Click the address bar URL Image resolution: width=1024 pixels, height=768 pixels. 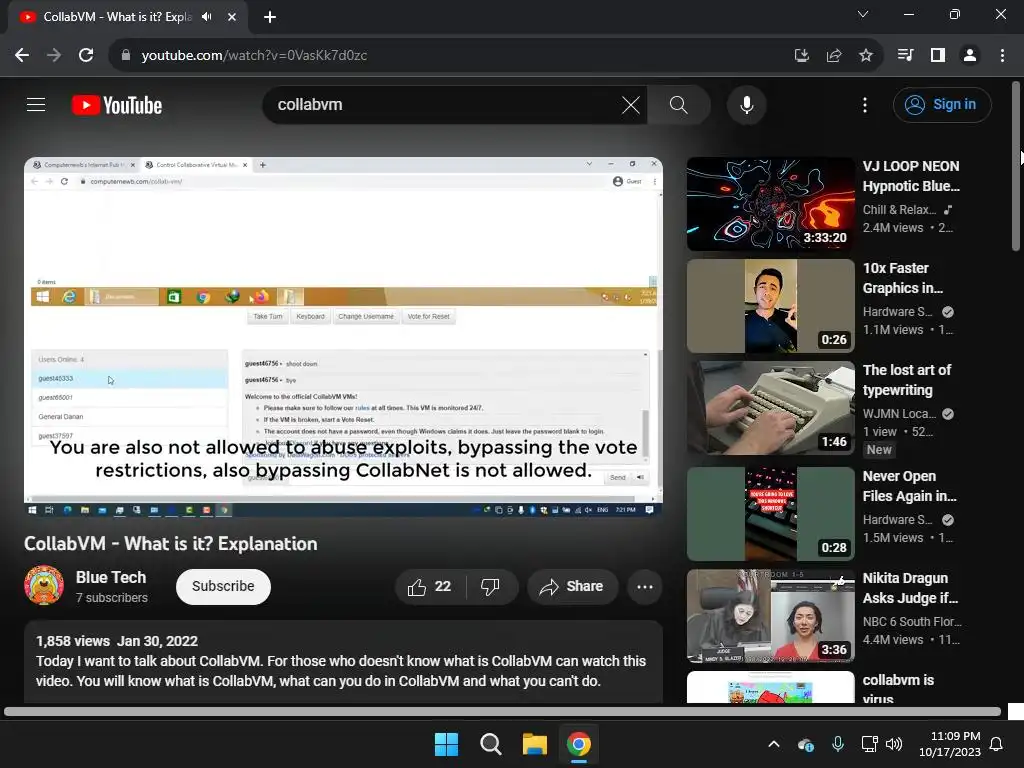(254, 56)
